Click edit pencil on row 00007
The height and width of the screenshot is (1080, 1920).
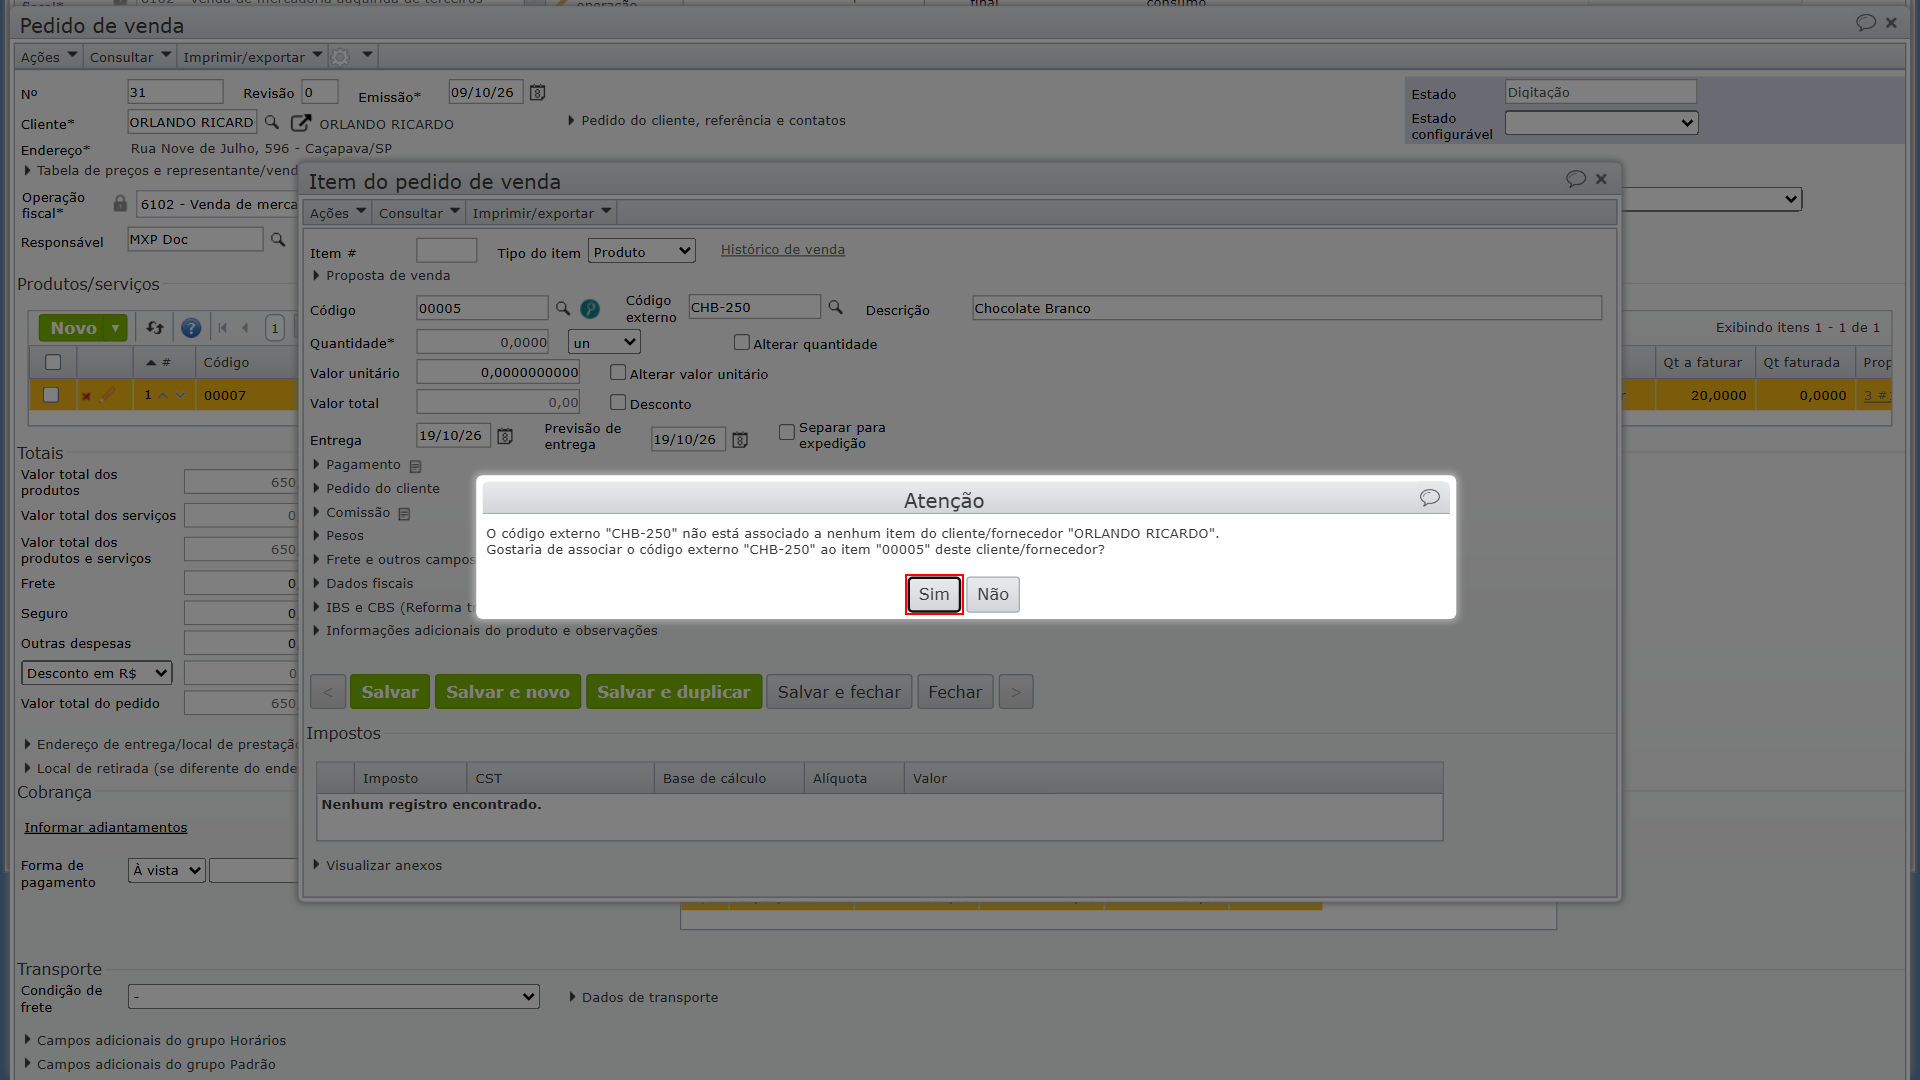pos(108,395)
